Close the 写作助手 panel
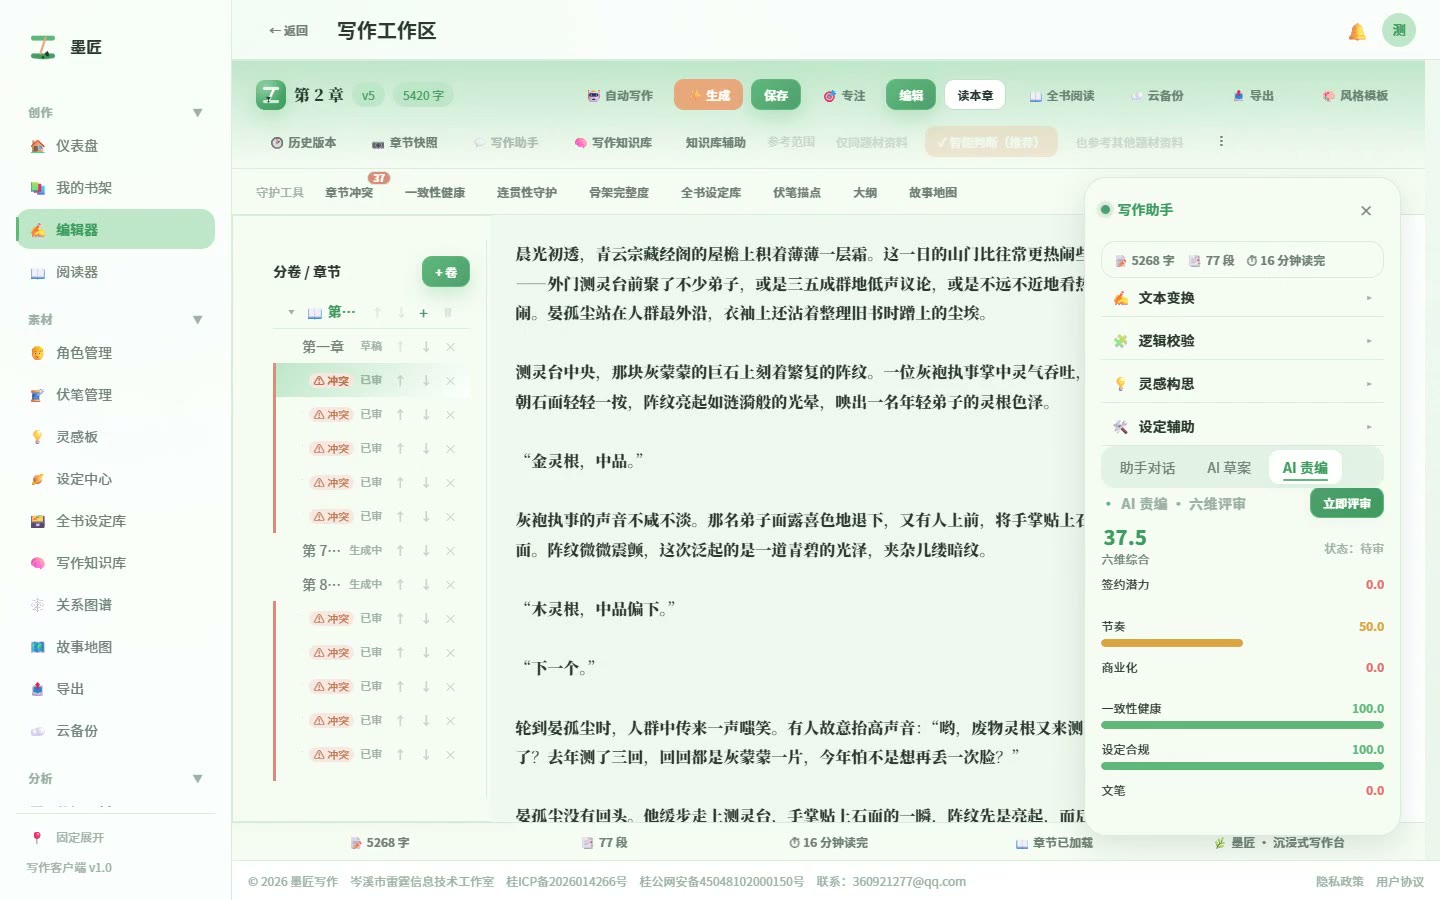The image size is (1440, 900). tap(1366, 211)
